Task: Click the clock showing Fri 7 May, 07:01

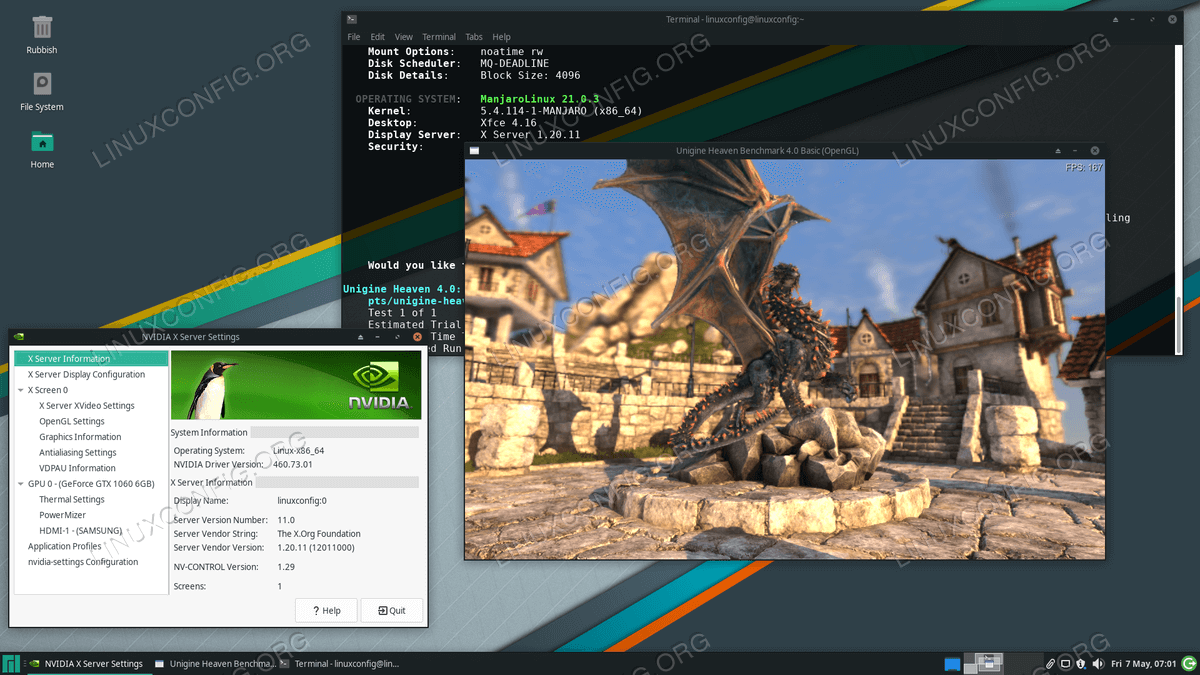Action: 1143,663
